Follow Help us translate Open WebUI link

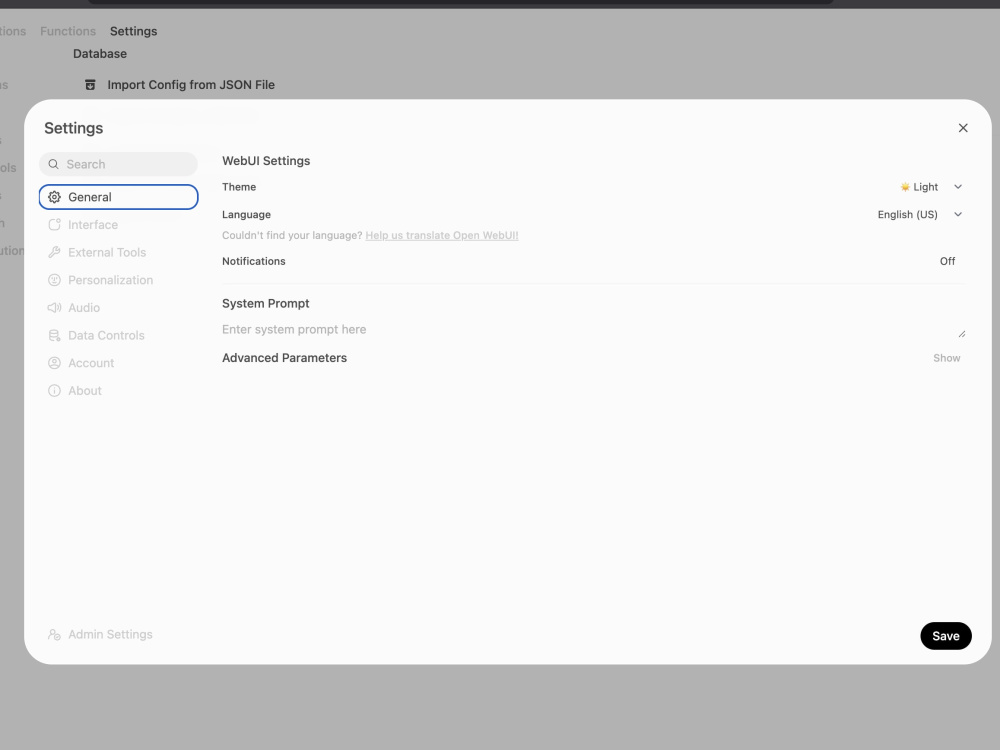click(x=442, y=235)
